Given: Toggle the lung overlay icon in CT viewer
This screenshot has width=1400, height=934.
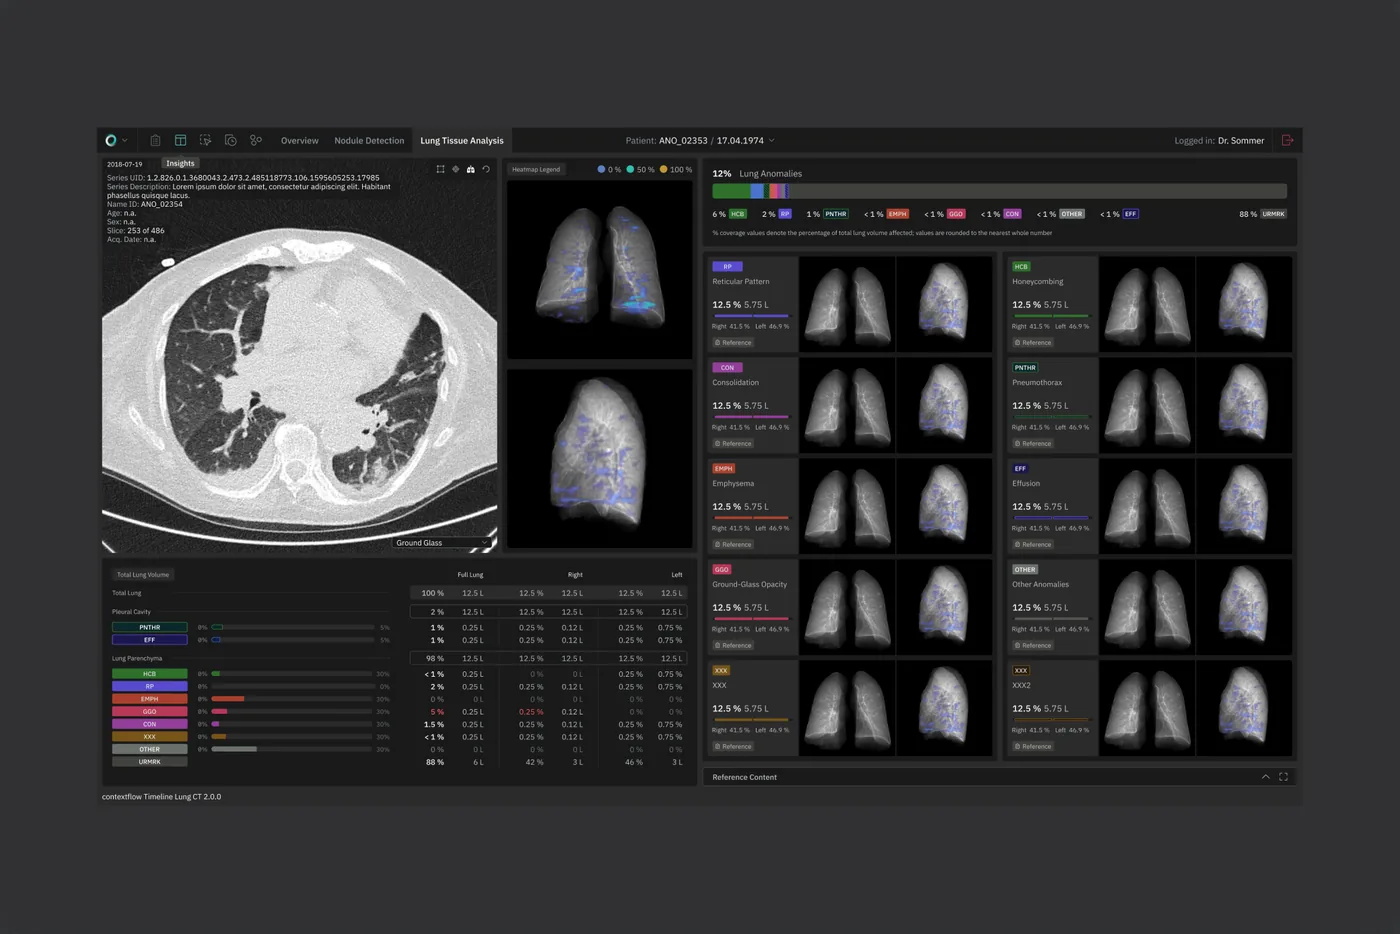Looking at the screenshot, I should tap(471, 169).
